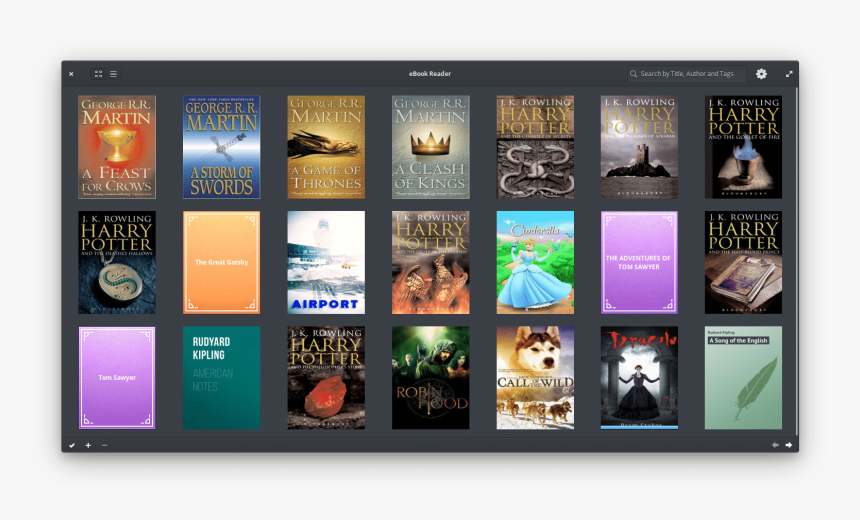Open Harry Potter Half-Blood Prince cover
The image size is (860, 520).
744,262
